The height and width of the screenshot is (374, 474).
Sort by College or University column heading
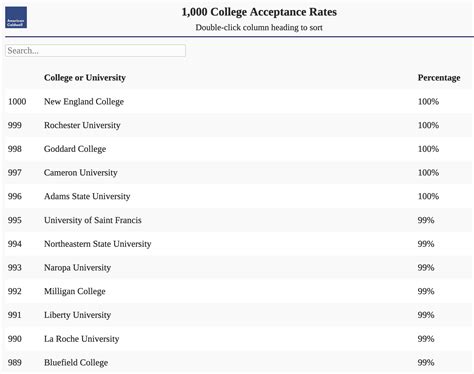click(x=85, y=78)
